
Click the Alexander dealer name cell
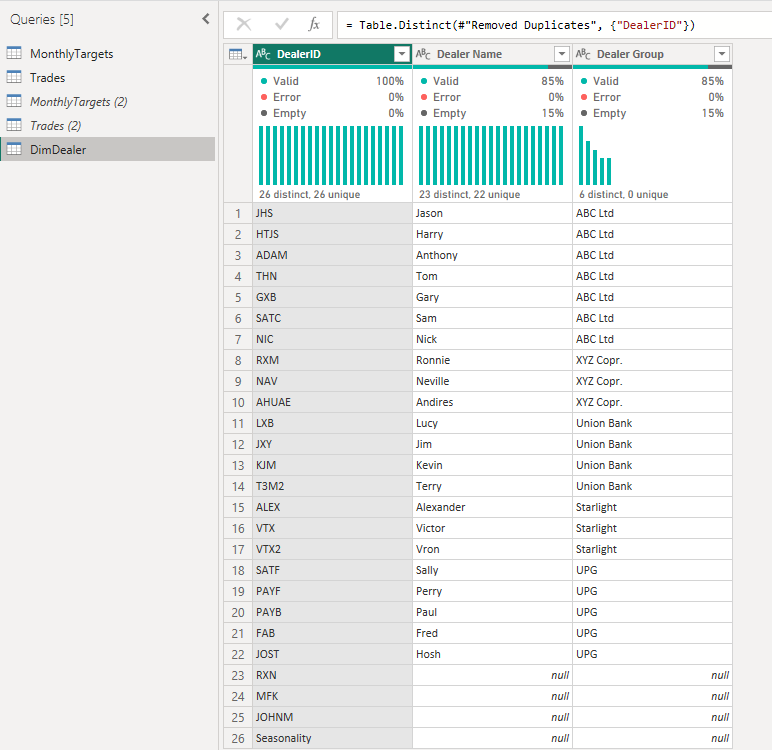click(492, 507)
